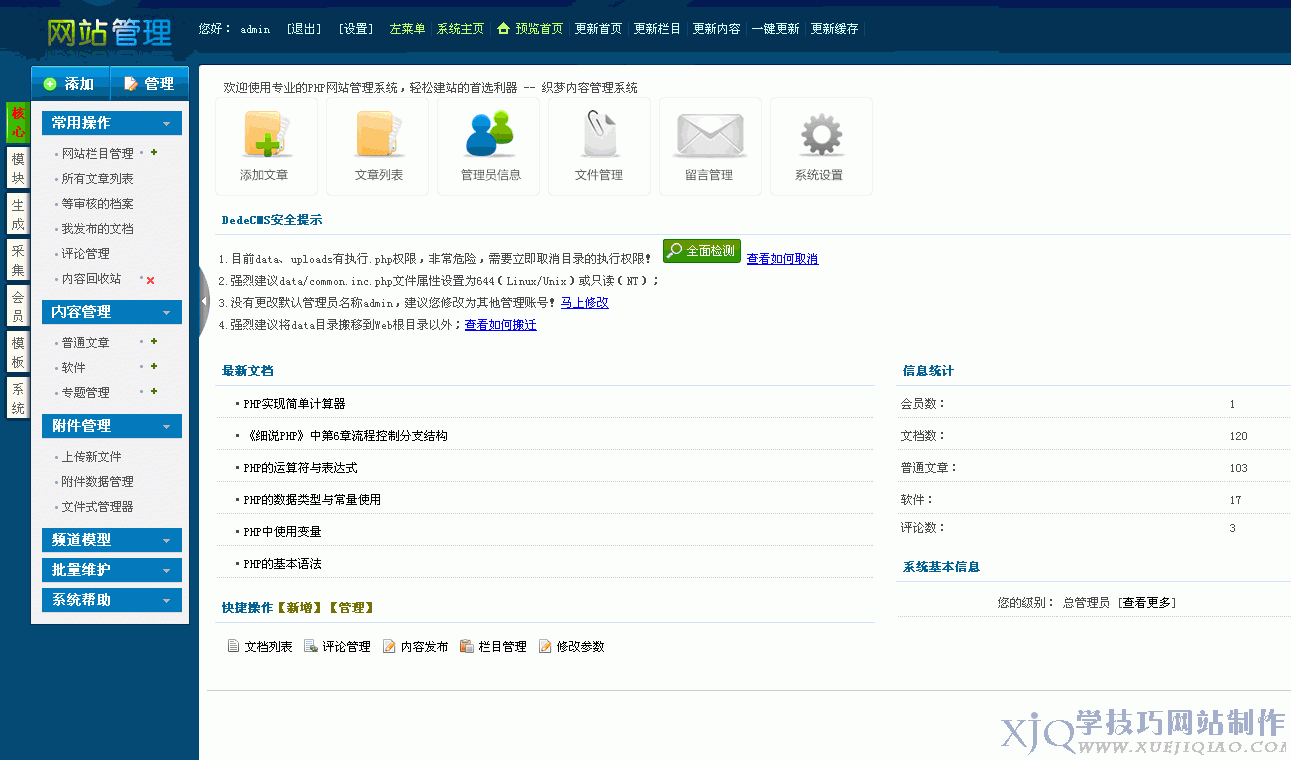
Task: Toggle sidebar with the left collapse arrow
Action: pos(204,301)
